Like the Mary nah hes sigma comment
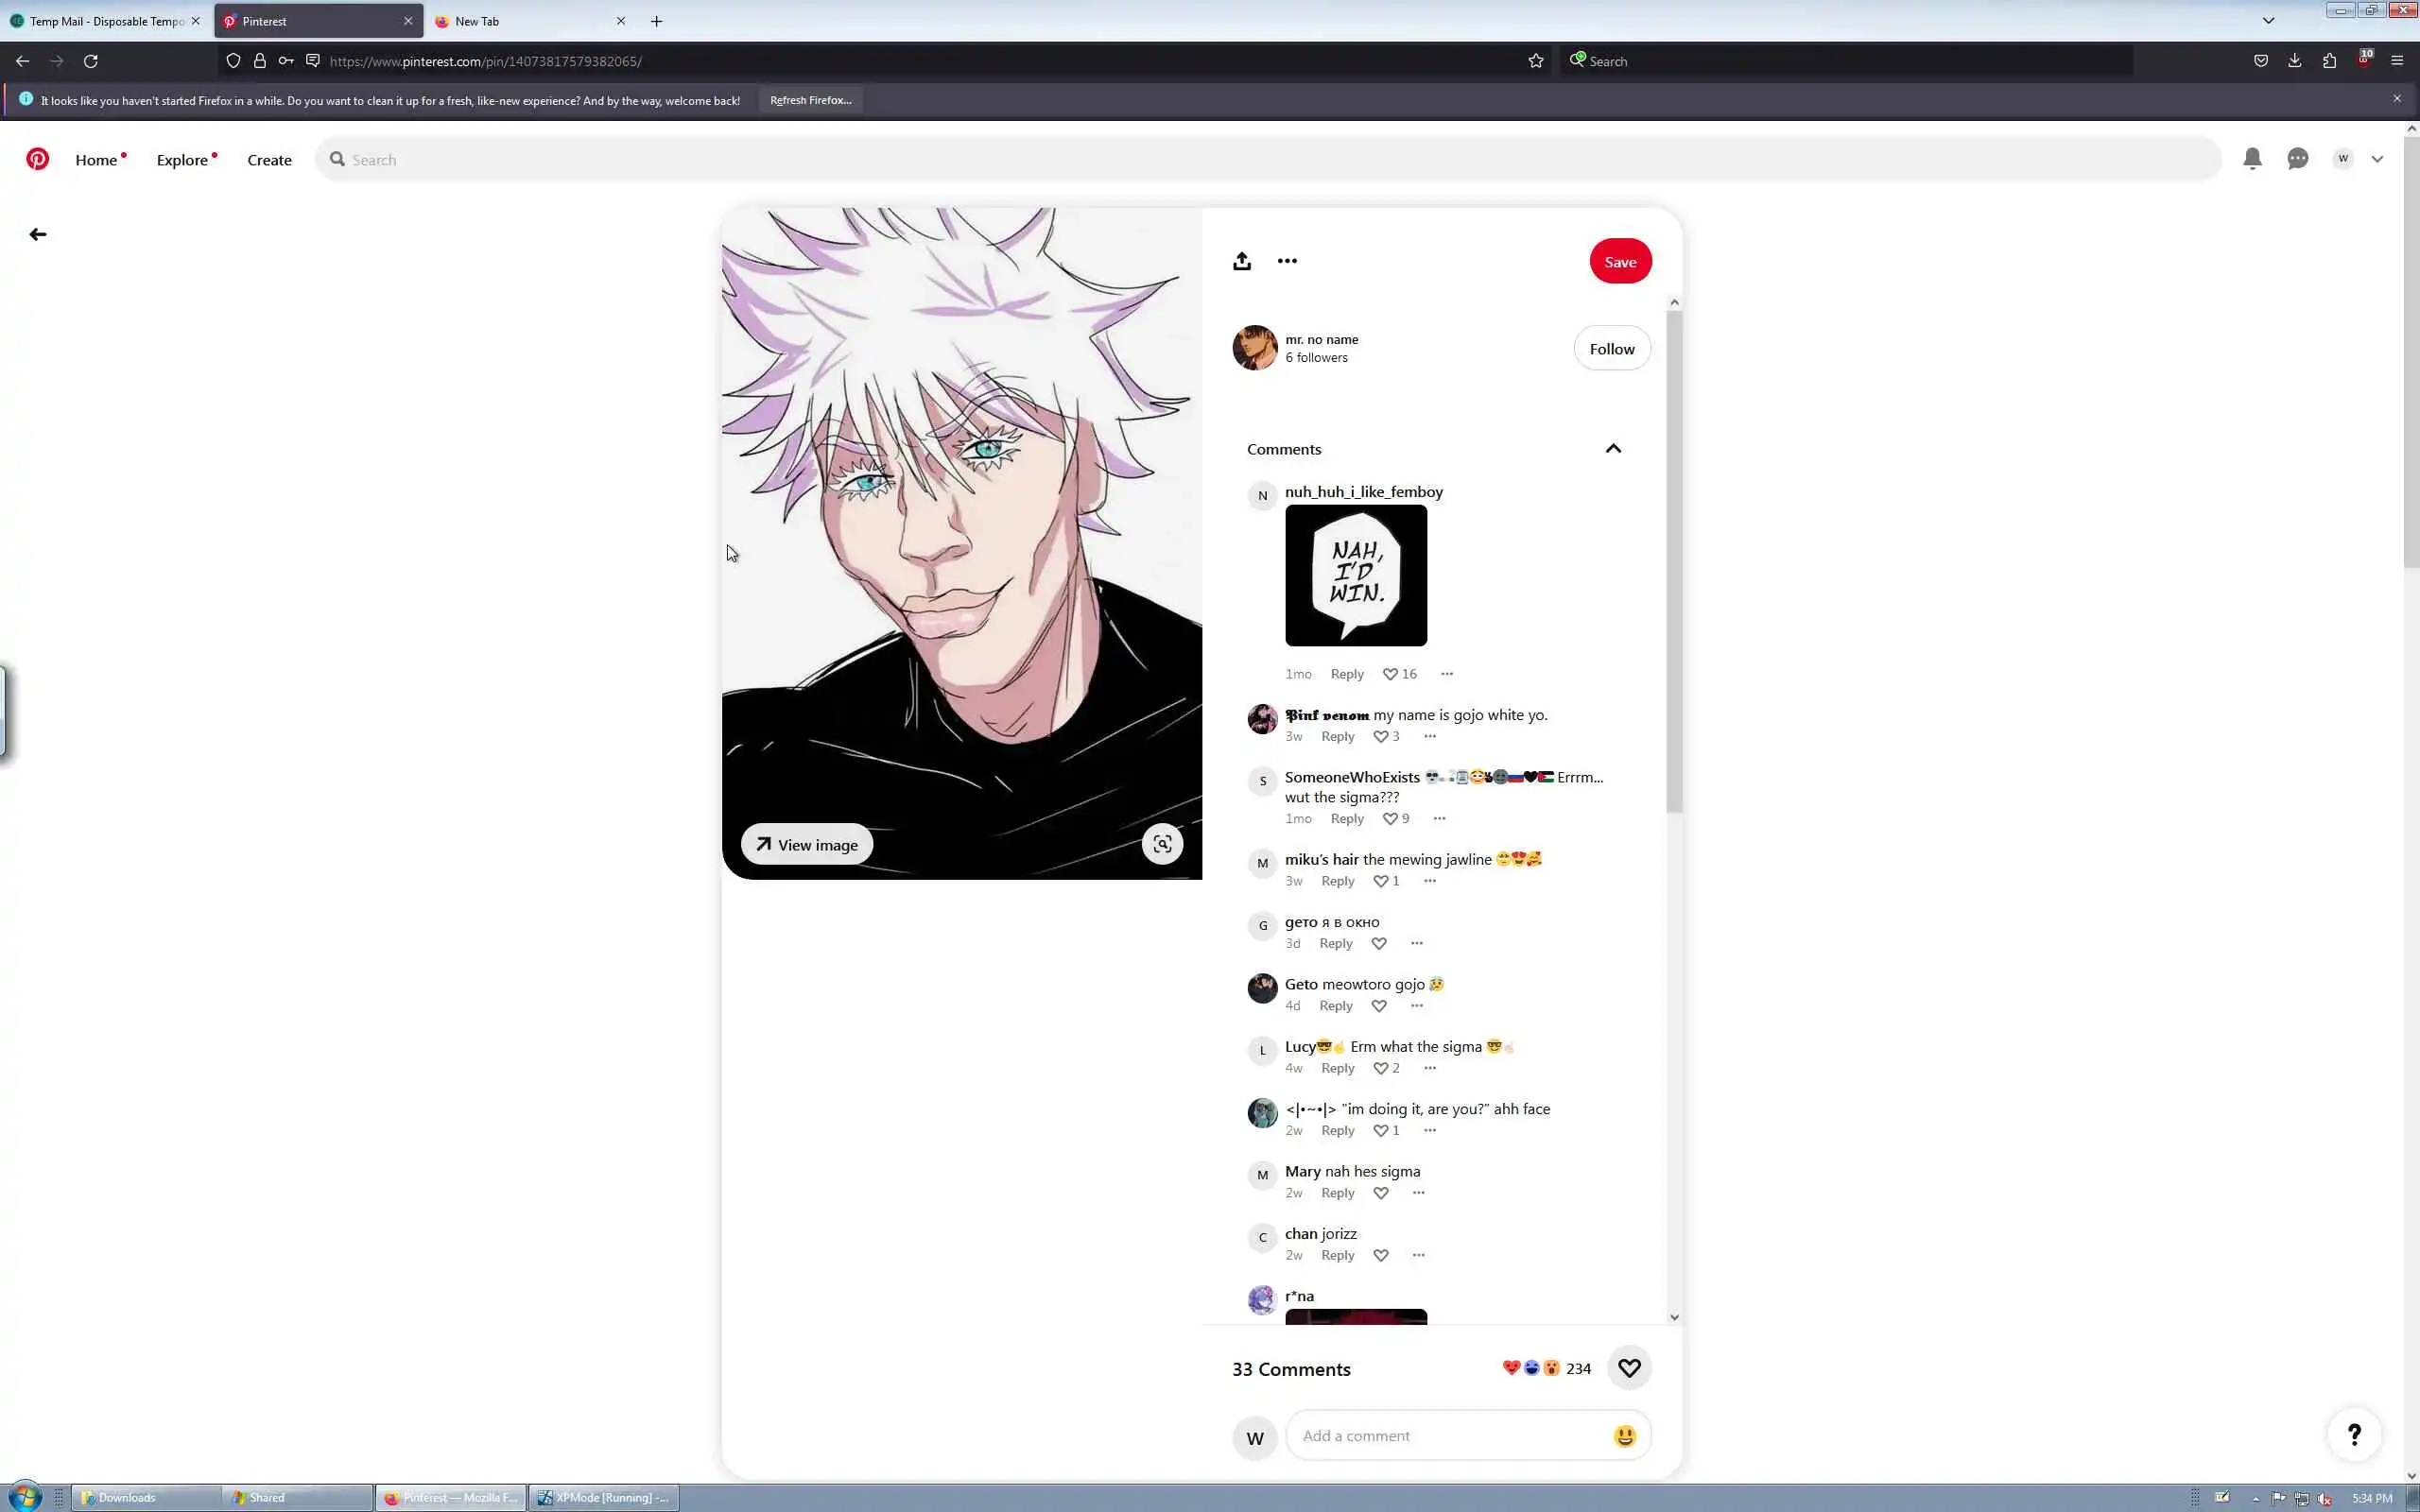The height and width of the screenshot is (1512, 2420). tap(1380, 1193)
